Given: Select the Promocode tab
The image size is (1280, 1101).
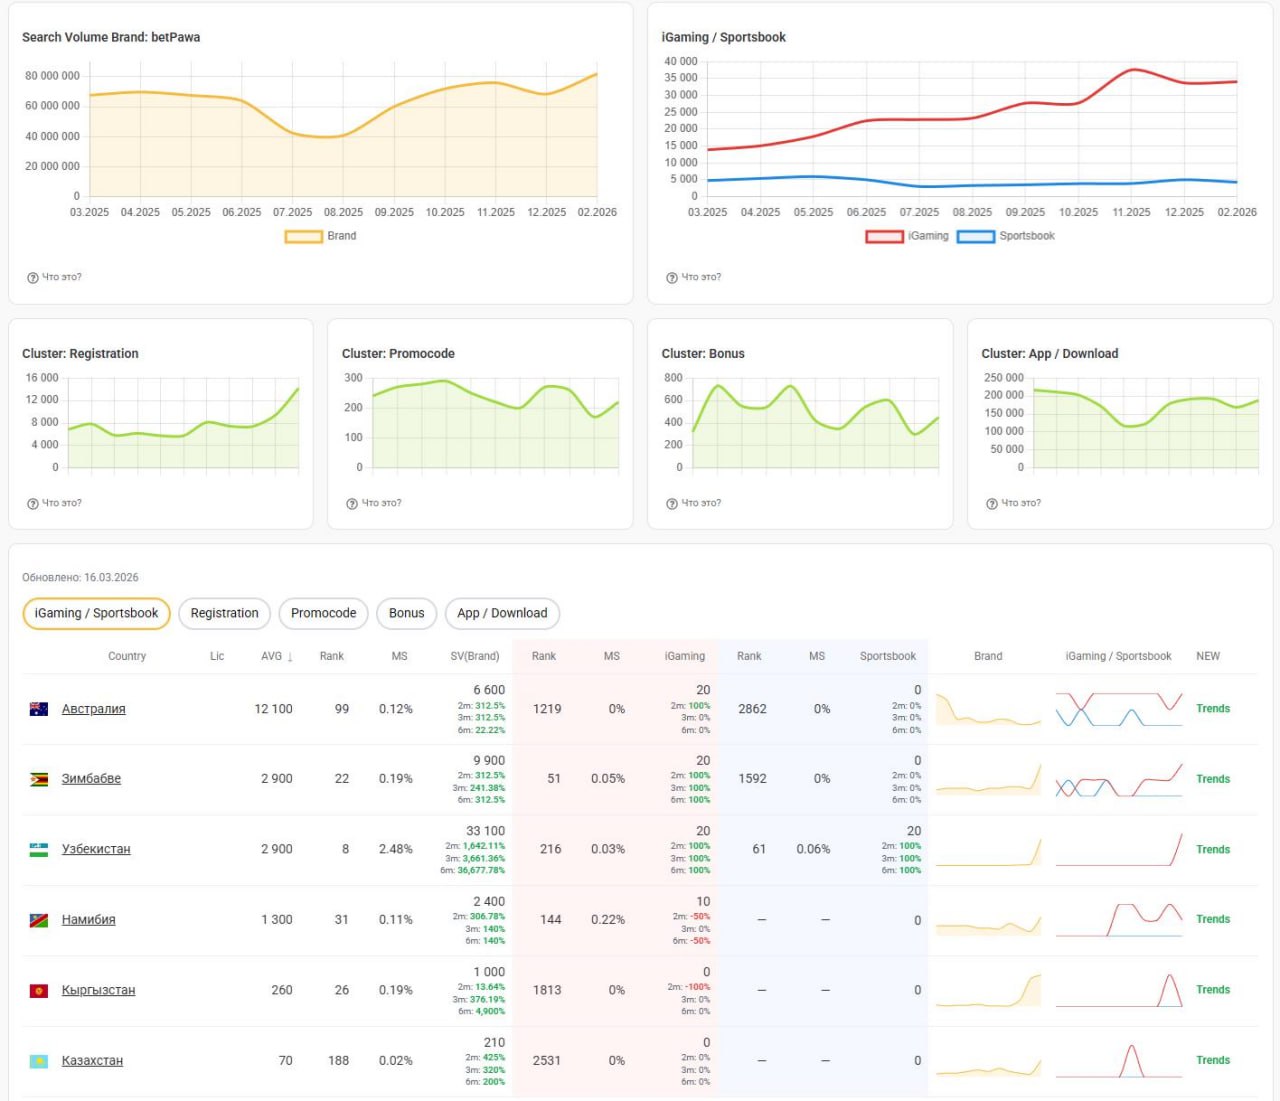Looking at the screenshot, I should click(x=323, y=613).
